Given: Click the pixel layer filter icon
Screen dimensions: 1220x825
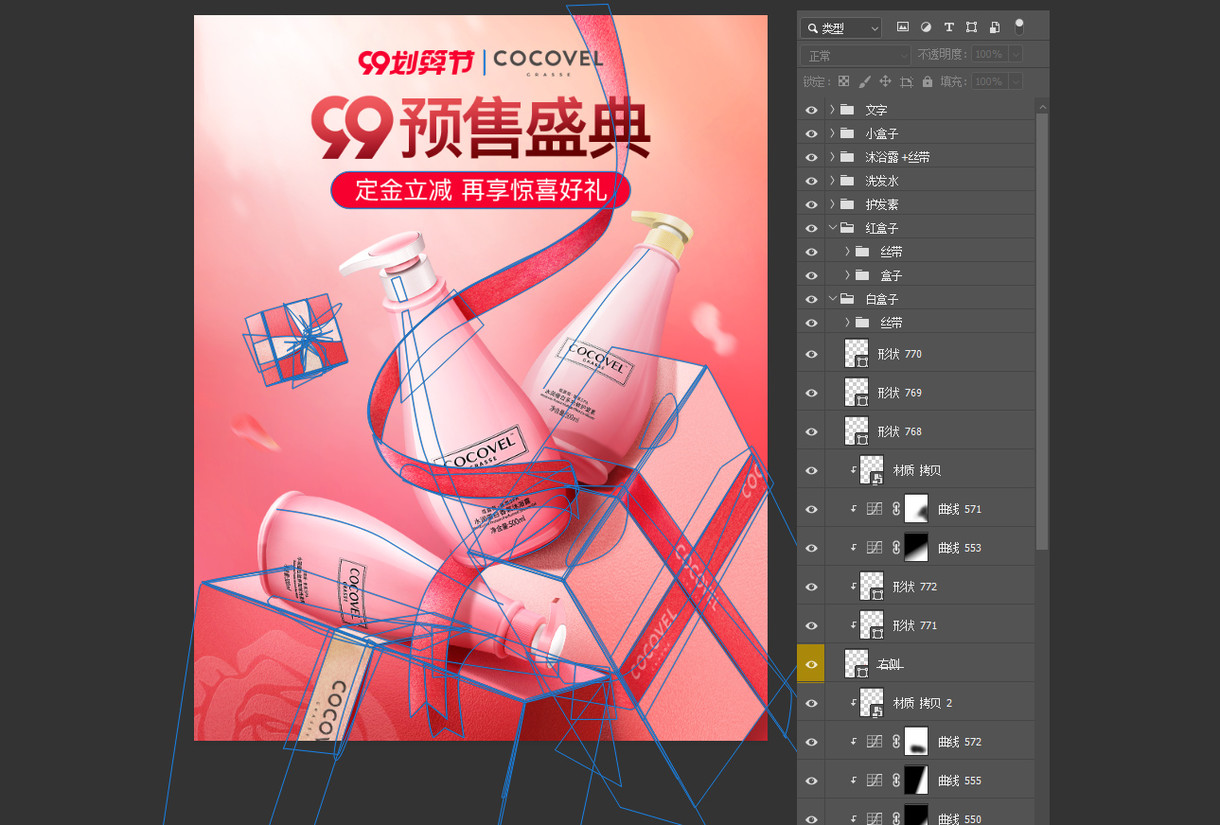Looking at the screenshot, I should point(903,27).
